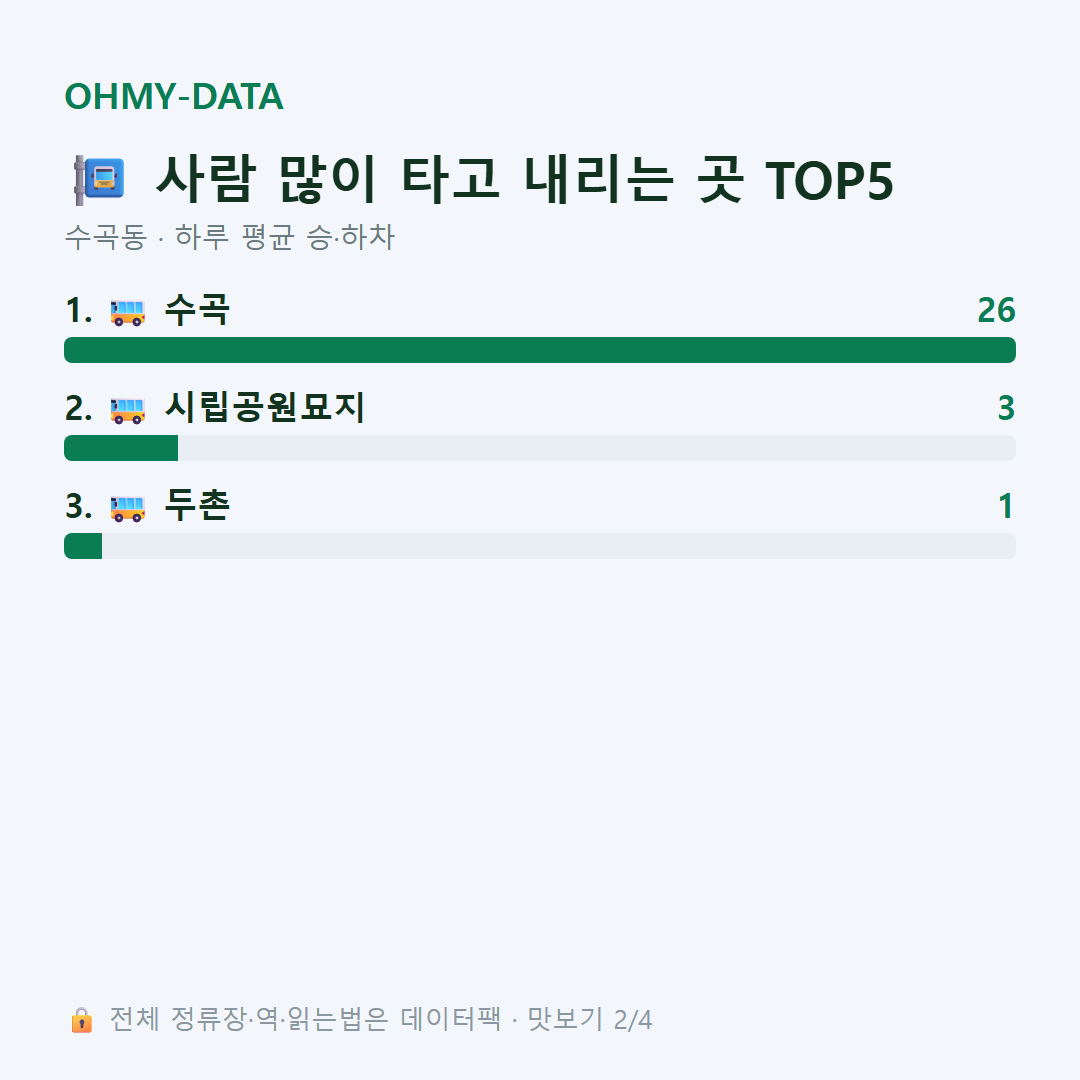This screenshot has height=1080, width=1080.
Task: Click the bus icon next to 두촌
Action: [x=127, y=507]
